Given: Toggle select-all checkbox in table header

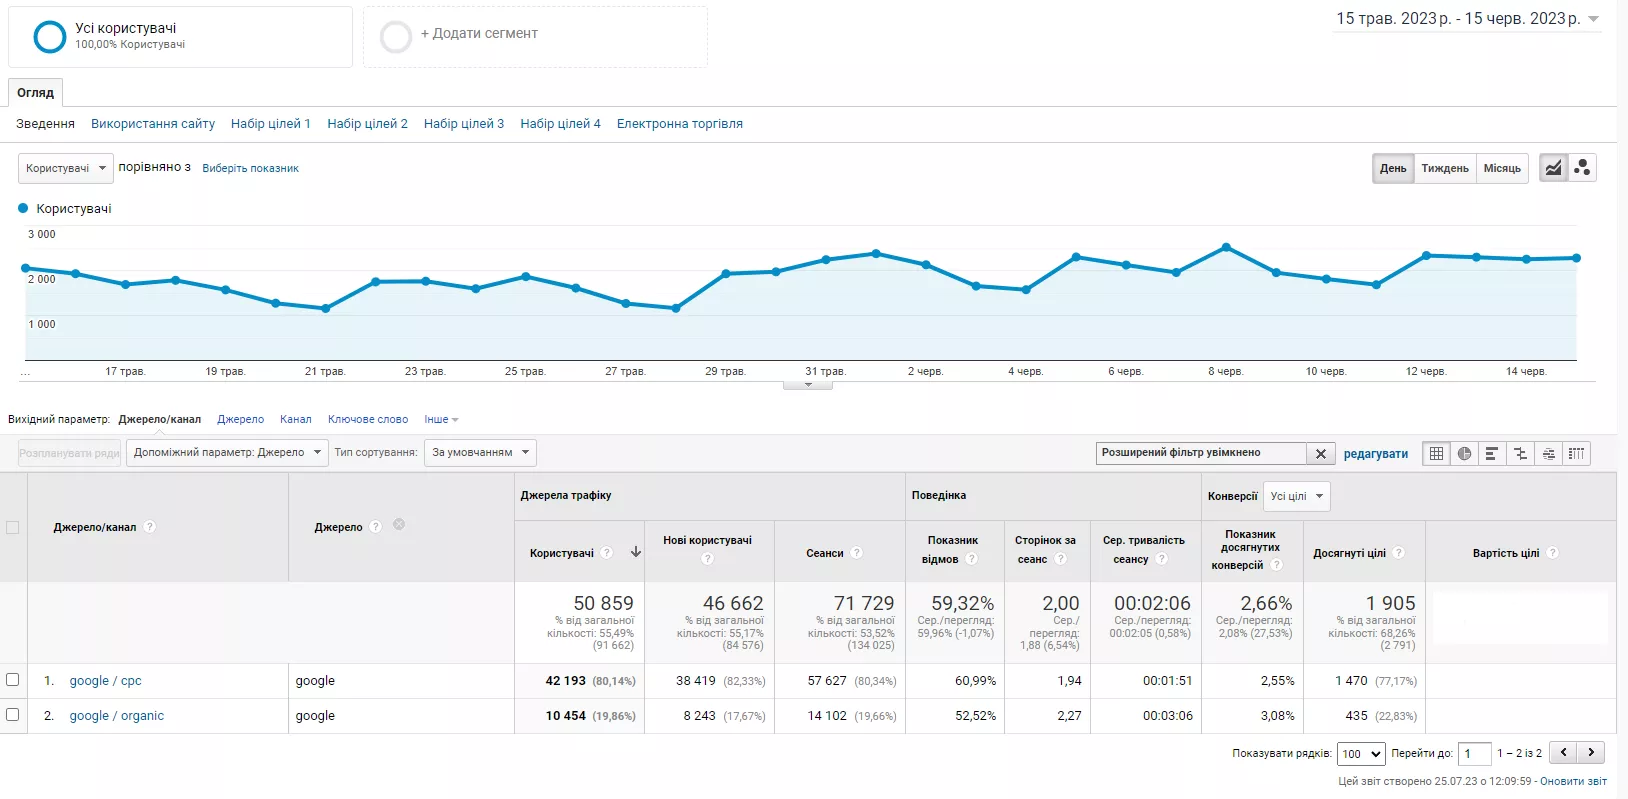Looking at the screenshot, I should click(x=13, y=527).
